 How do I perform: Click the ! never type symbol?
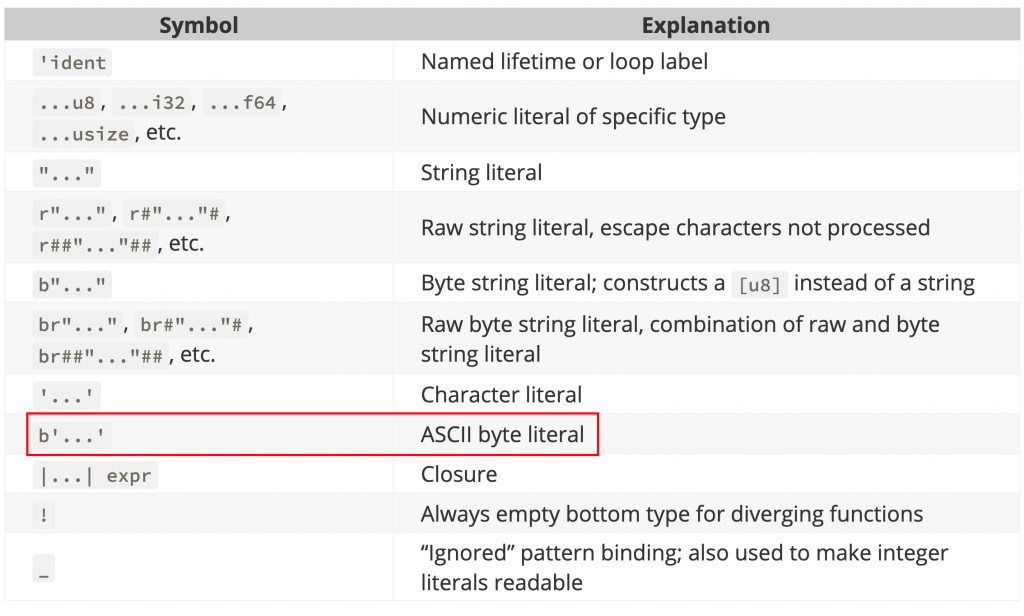point(44,516)
